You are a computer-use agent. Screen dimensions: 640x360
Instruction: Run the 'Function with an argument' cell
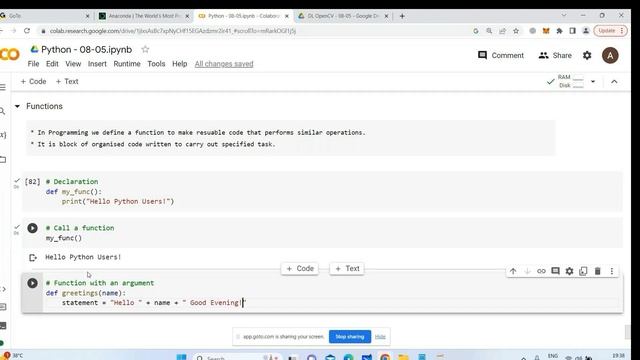pyautogui.click(x=32, y=283)
